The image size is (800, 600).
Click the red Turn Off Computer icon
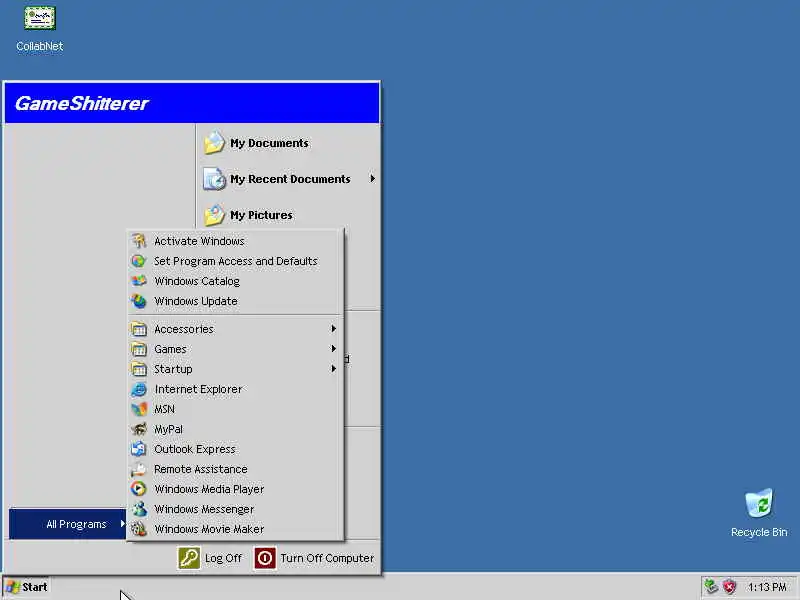coord(265,558)
